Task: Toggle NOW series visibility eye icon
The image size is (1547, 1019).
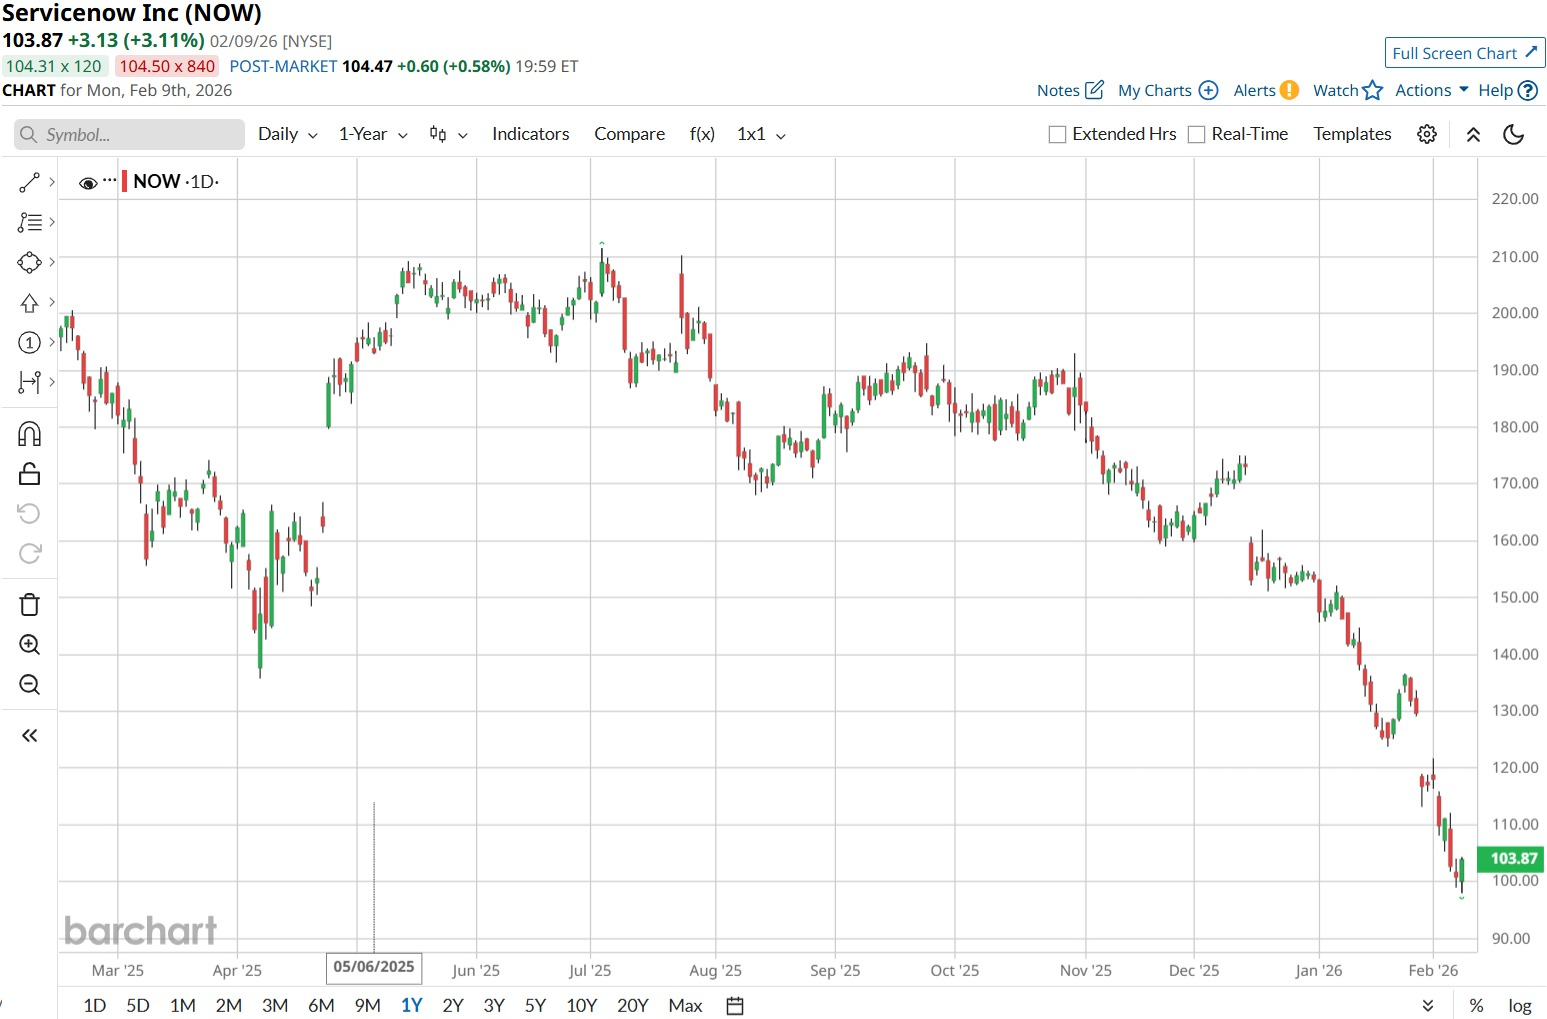Action: (x=88, y=183)
